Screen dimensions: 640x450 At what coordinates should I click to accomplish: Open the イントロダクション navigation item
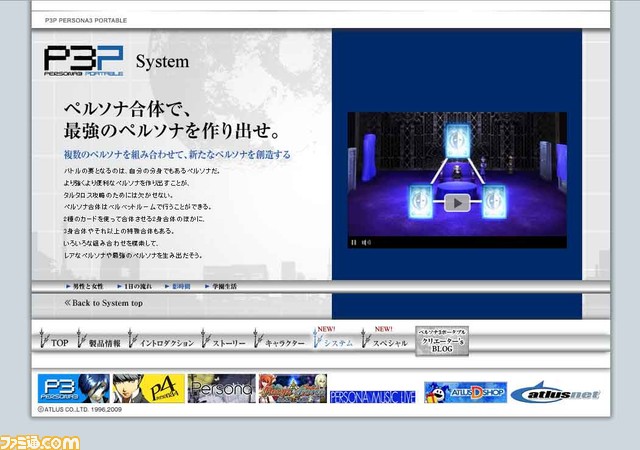(x=160, y=339)
